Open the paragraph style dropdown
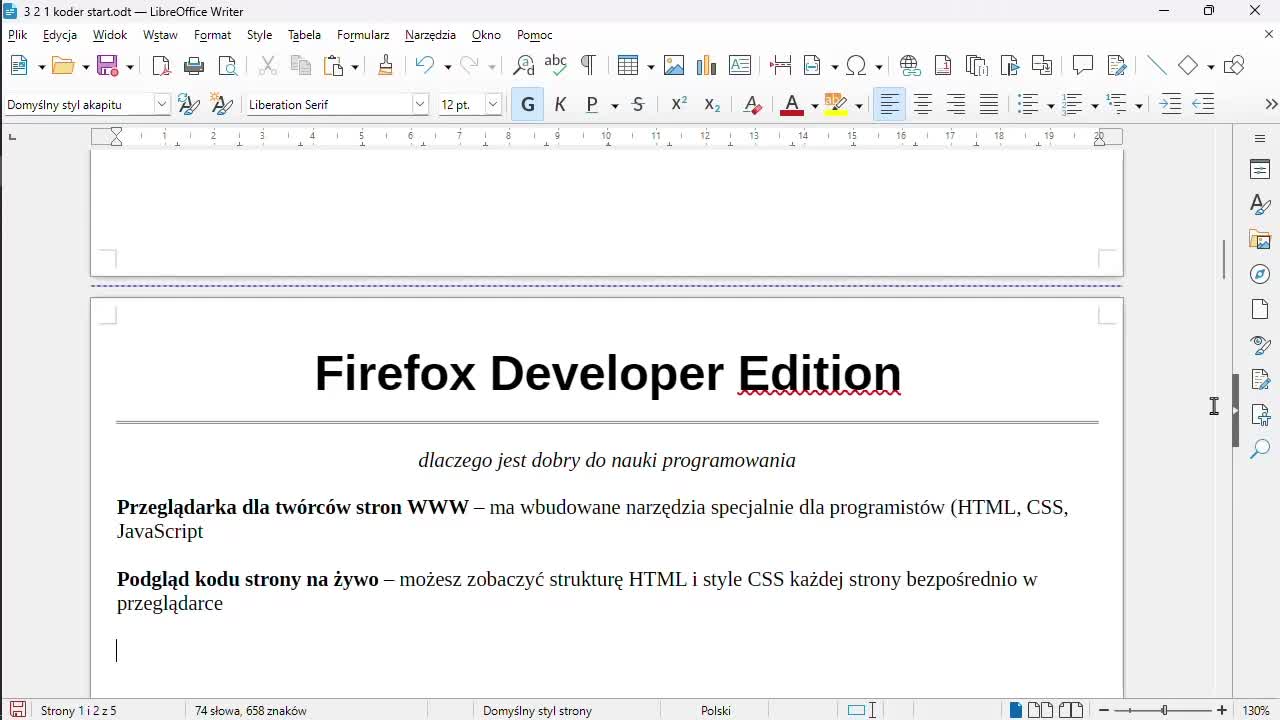Screen dimensions: 1280x720 click(161, 103)
